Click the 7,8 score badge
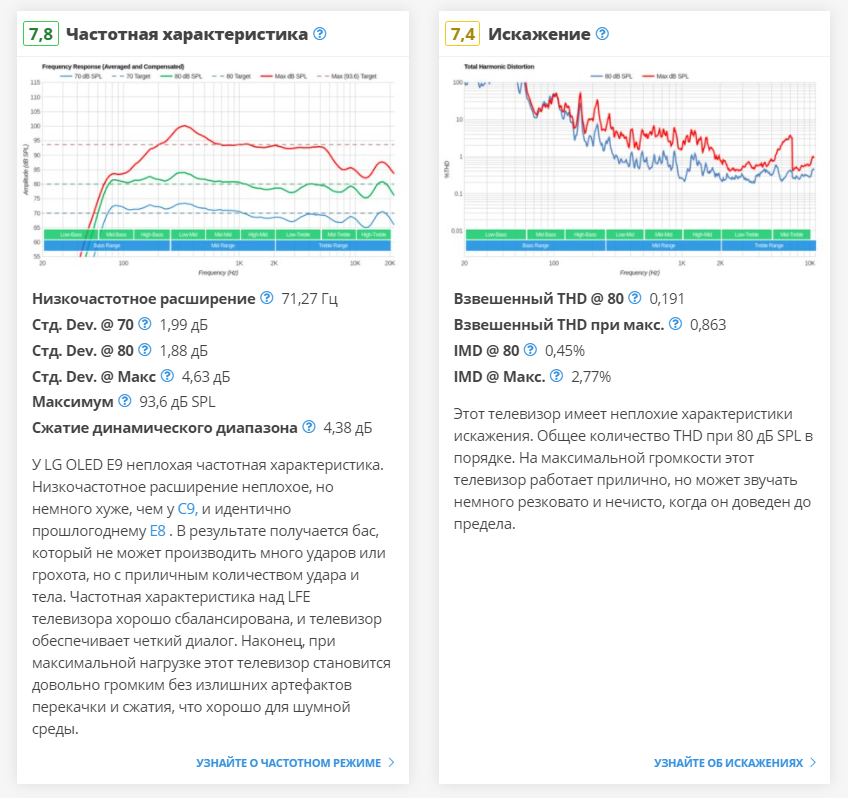Image resolution: width=848 pixels, height=798 pixels. [41, 34]
